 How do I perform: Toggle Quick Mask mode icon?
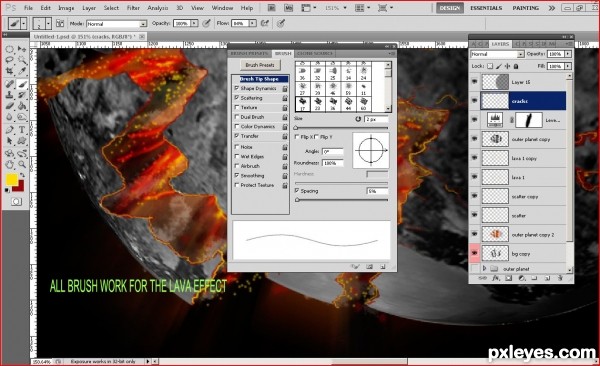pyautogui.click(x=16, y=201)
